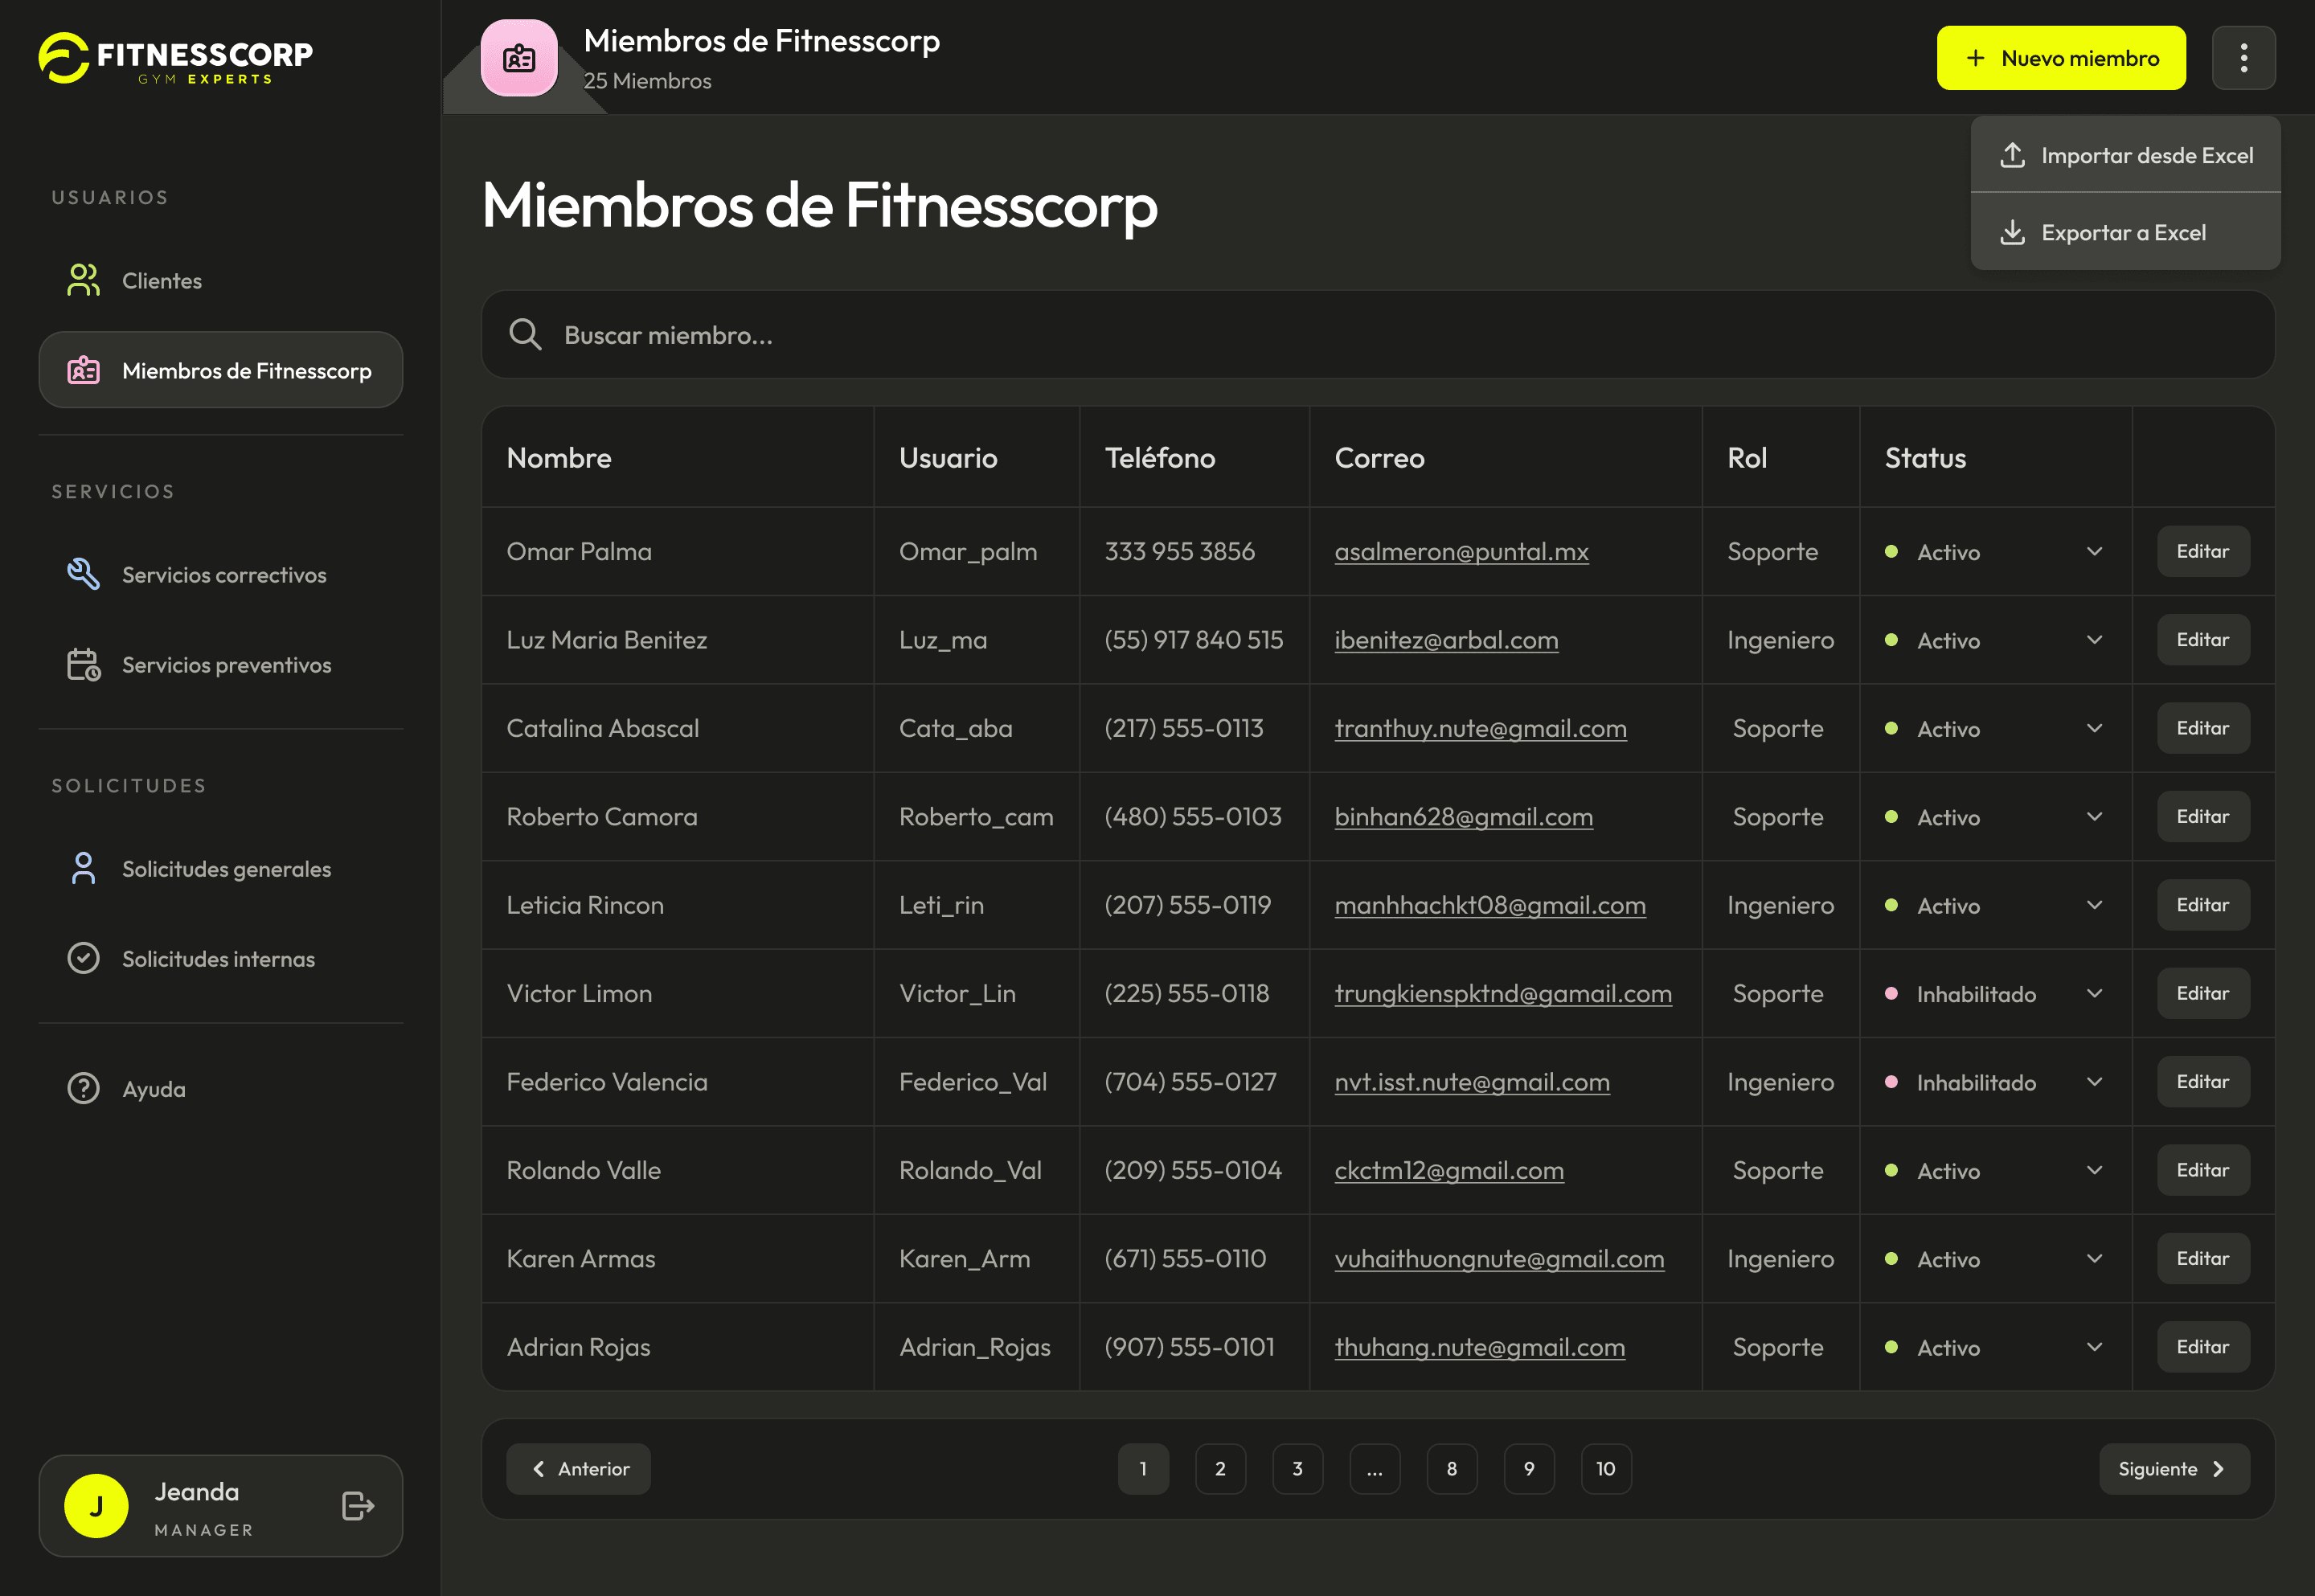
Task: Click the search magnifier icon
Action: [525, 334]
